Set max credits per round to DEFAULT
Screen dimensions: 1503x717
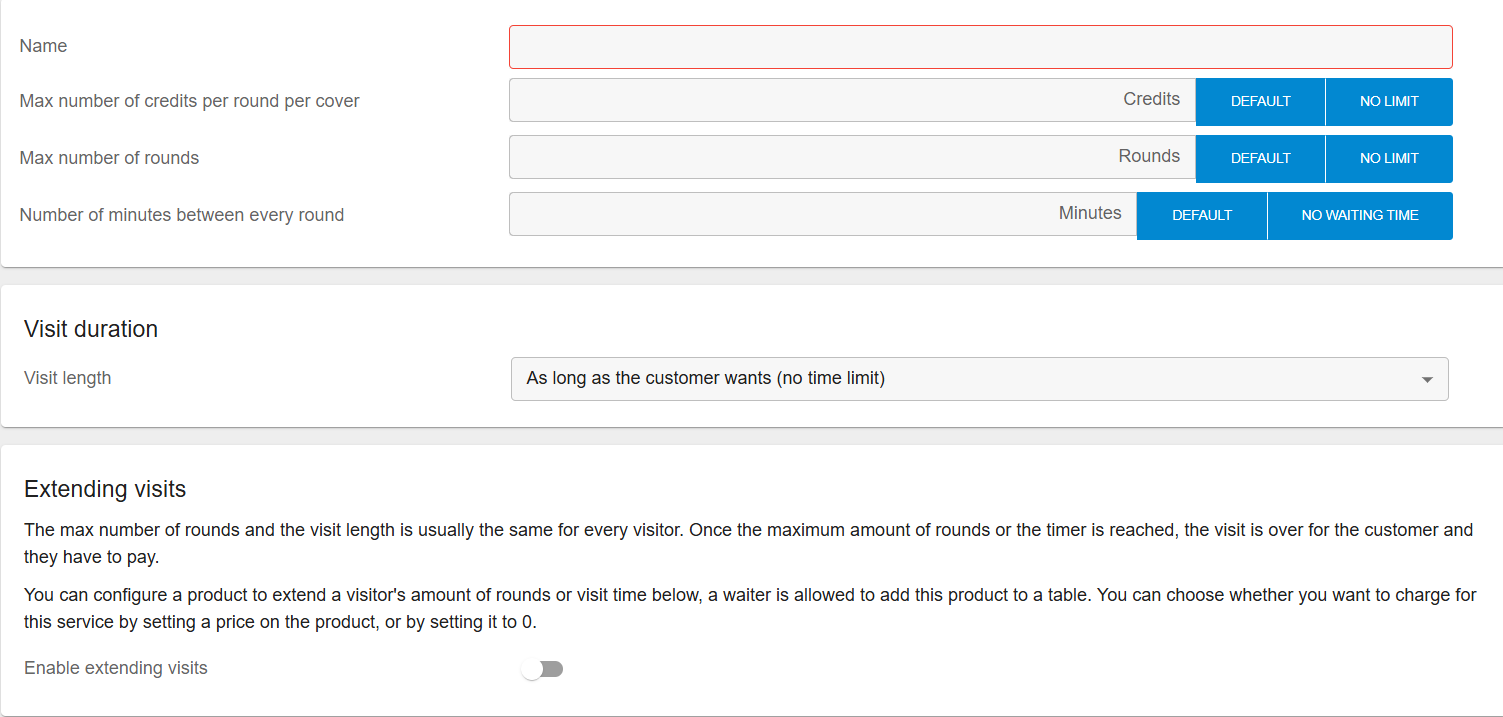(1260, 101)
